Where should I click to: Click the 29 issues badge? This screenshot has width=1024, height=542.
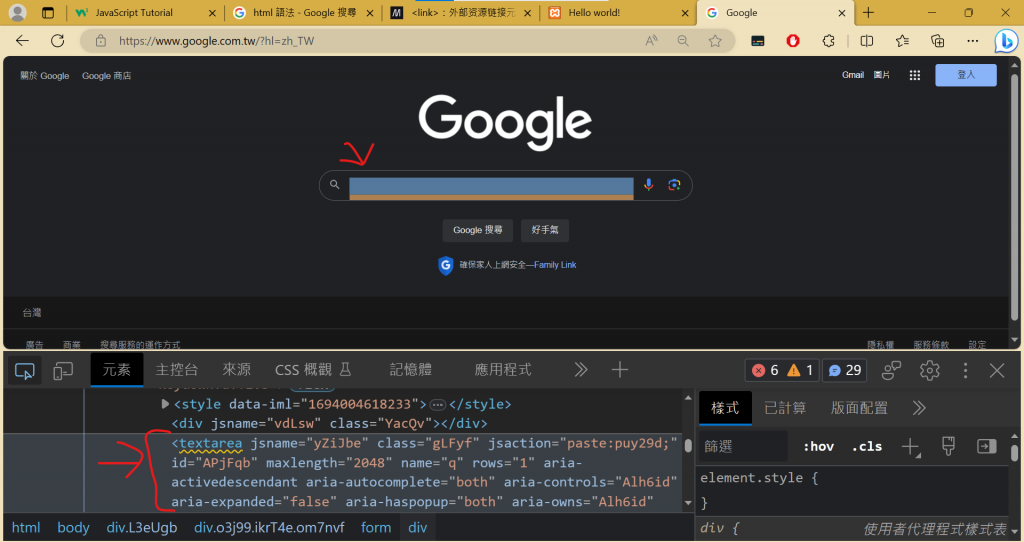[x=844, y=370]
